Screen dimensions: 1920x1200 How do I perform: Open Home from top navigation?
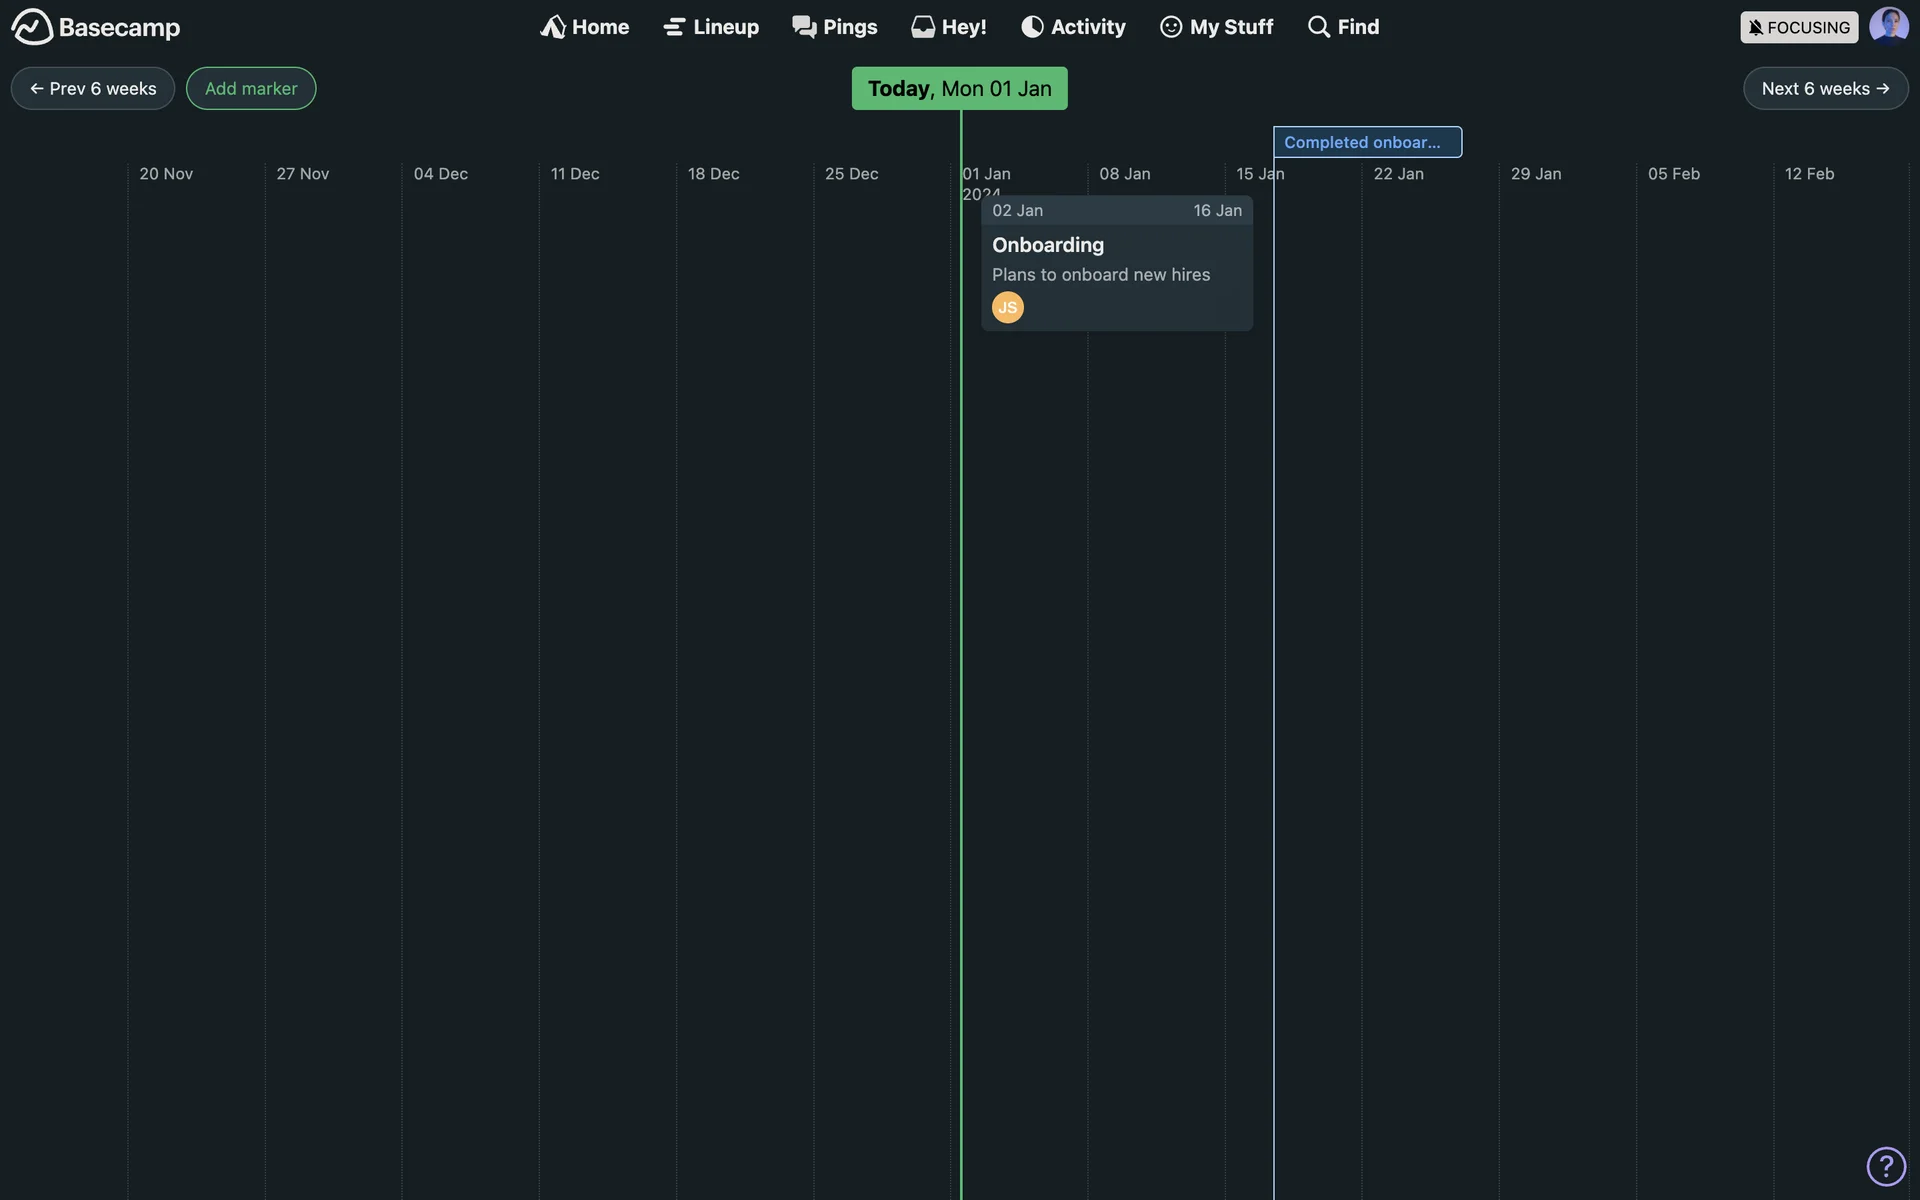tap(585, 27)
